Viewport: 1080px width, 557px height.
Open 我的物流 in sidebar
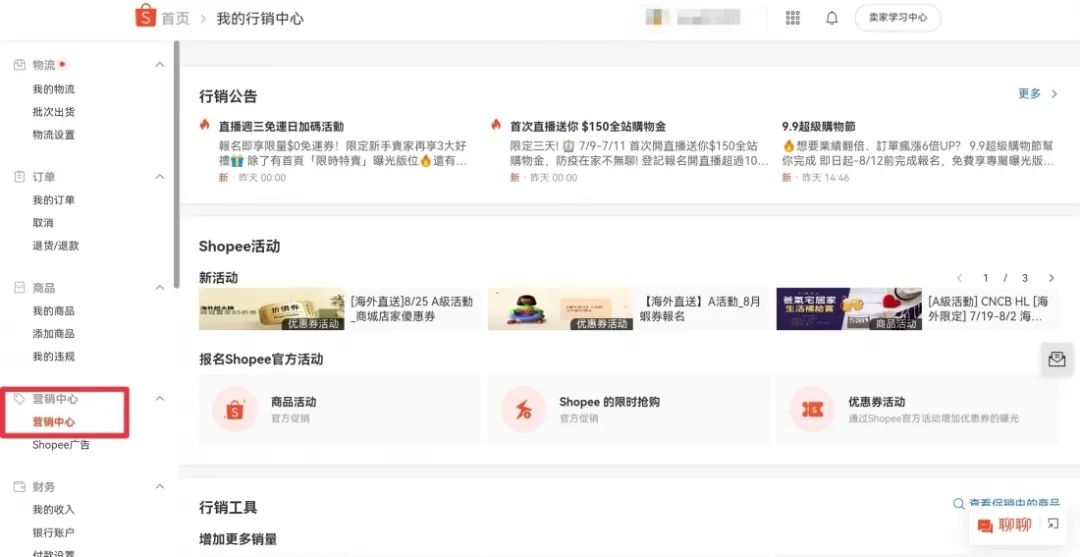[54, 90]
